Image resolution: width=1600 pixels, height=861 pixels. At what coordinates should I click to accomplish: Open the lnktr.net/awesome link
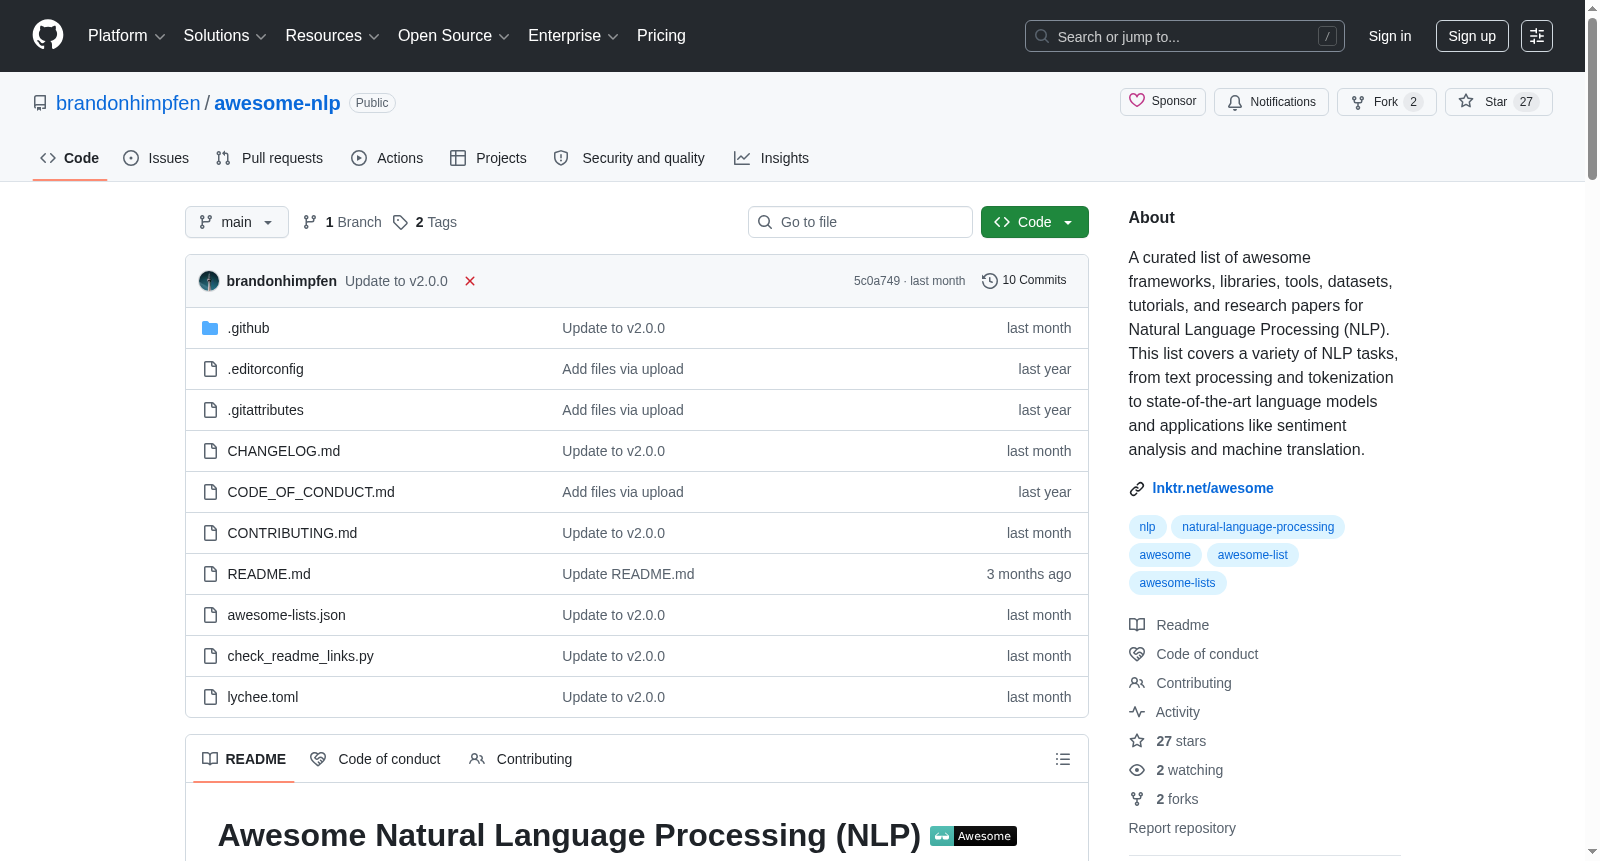(x=1213, y=488)
